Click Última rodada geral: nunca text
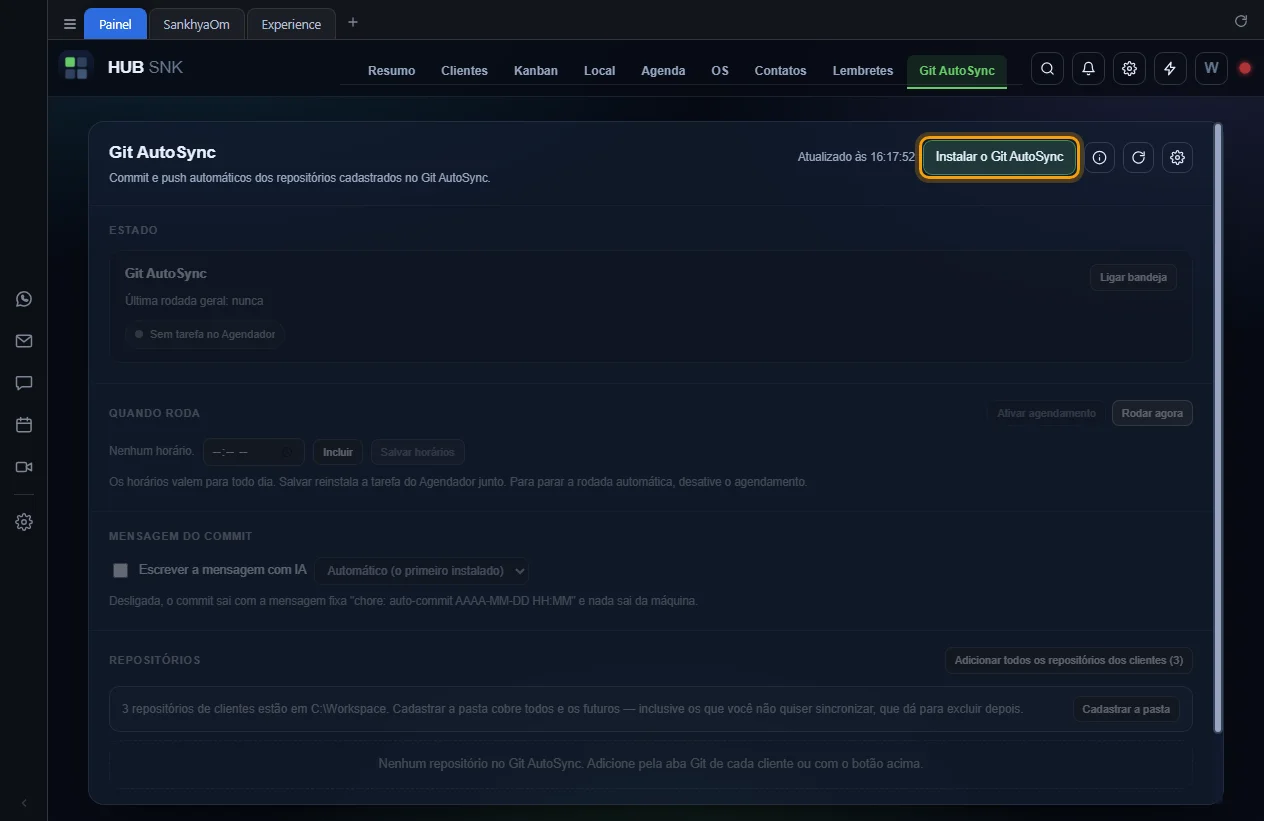 [x=194, y=301]
